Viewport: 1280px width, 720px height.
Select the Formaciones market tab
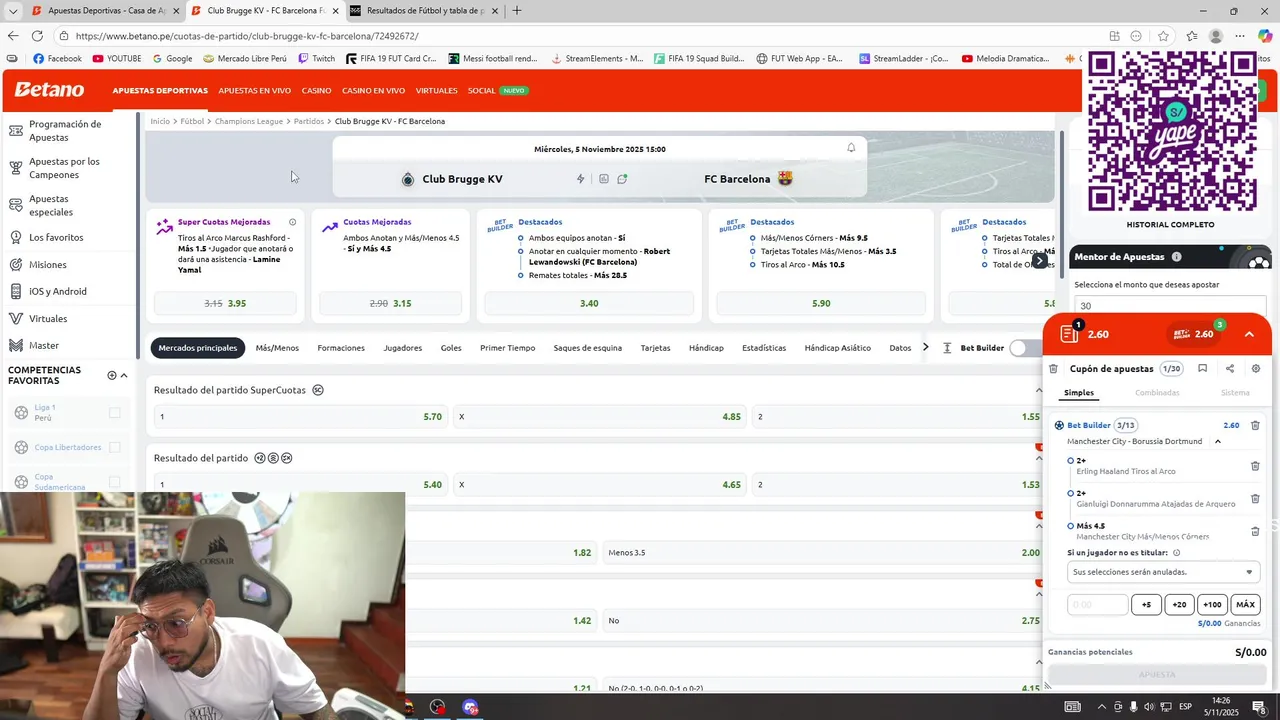(341, 348)
